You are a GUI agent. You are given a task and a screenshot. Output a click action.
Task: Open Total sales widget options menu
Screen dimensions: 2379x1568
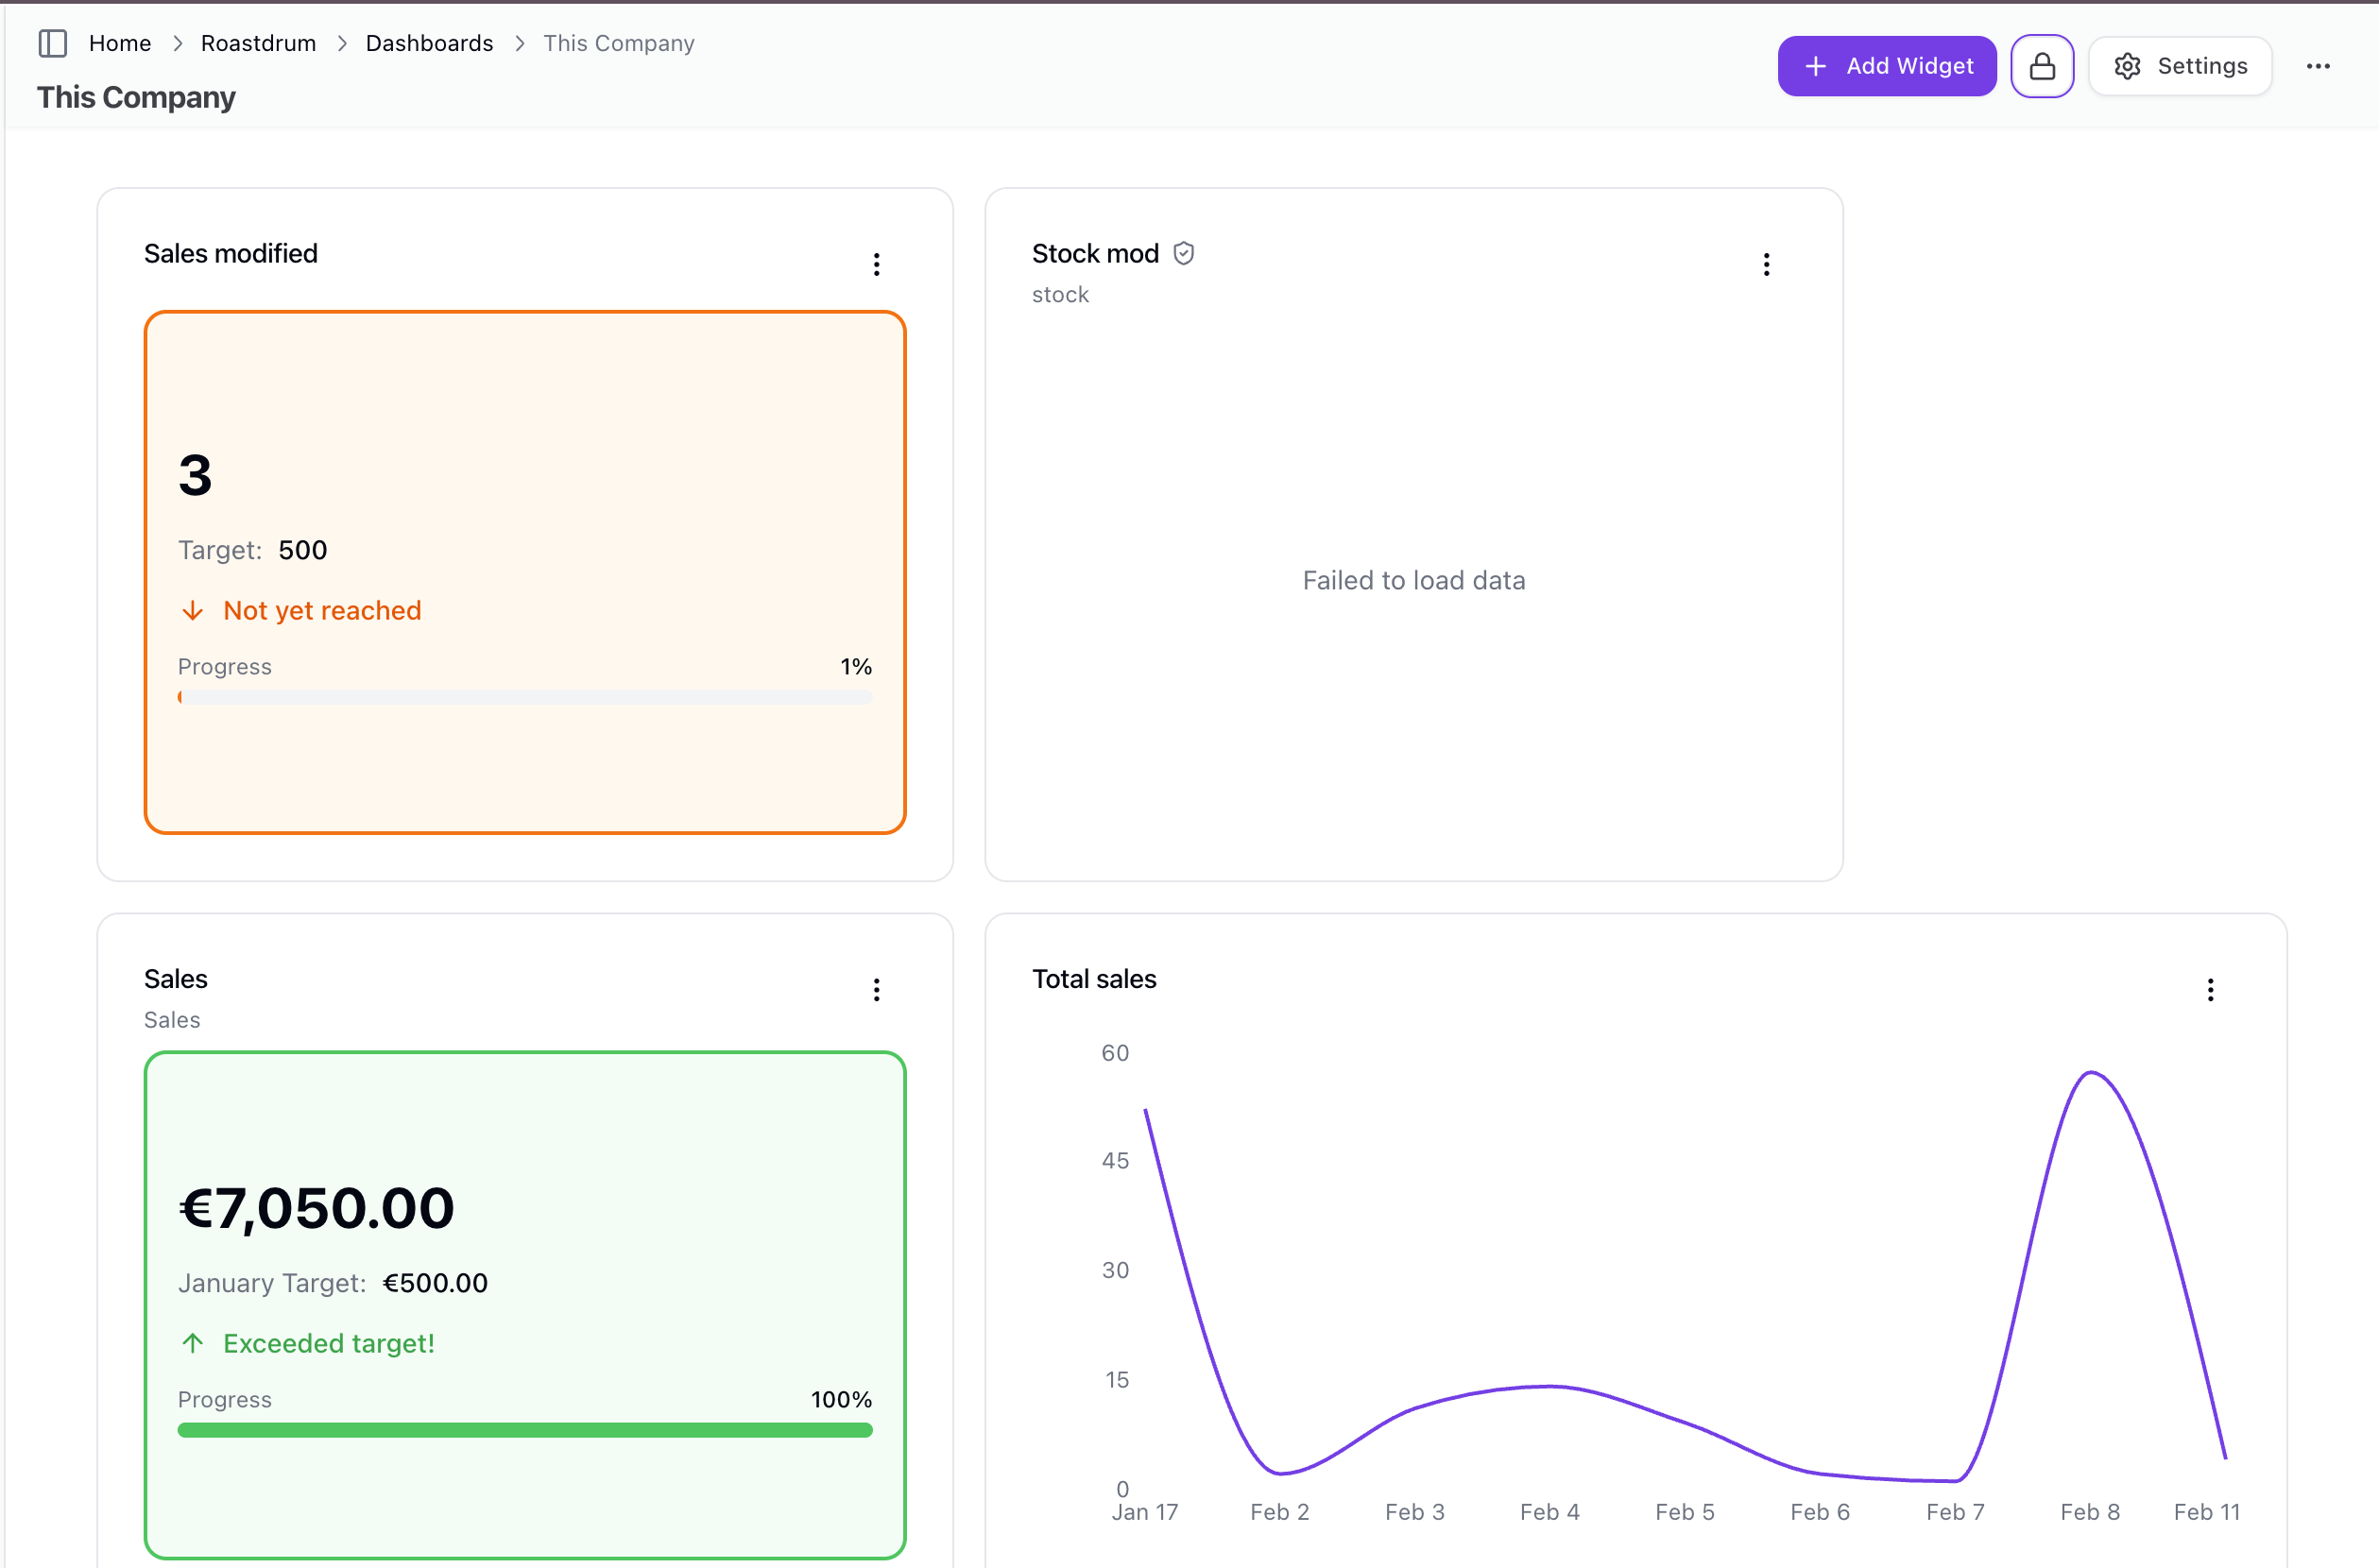click(x=2209, y=989)
